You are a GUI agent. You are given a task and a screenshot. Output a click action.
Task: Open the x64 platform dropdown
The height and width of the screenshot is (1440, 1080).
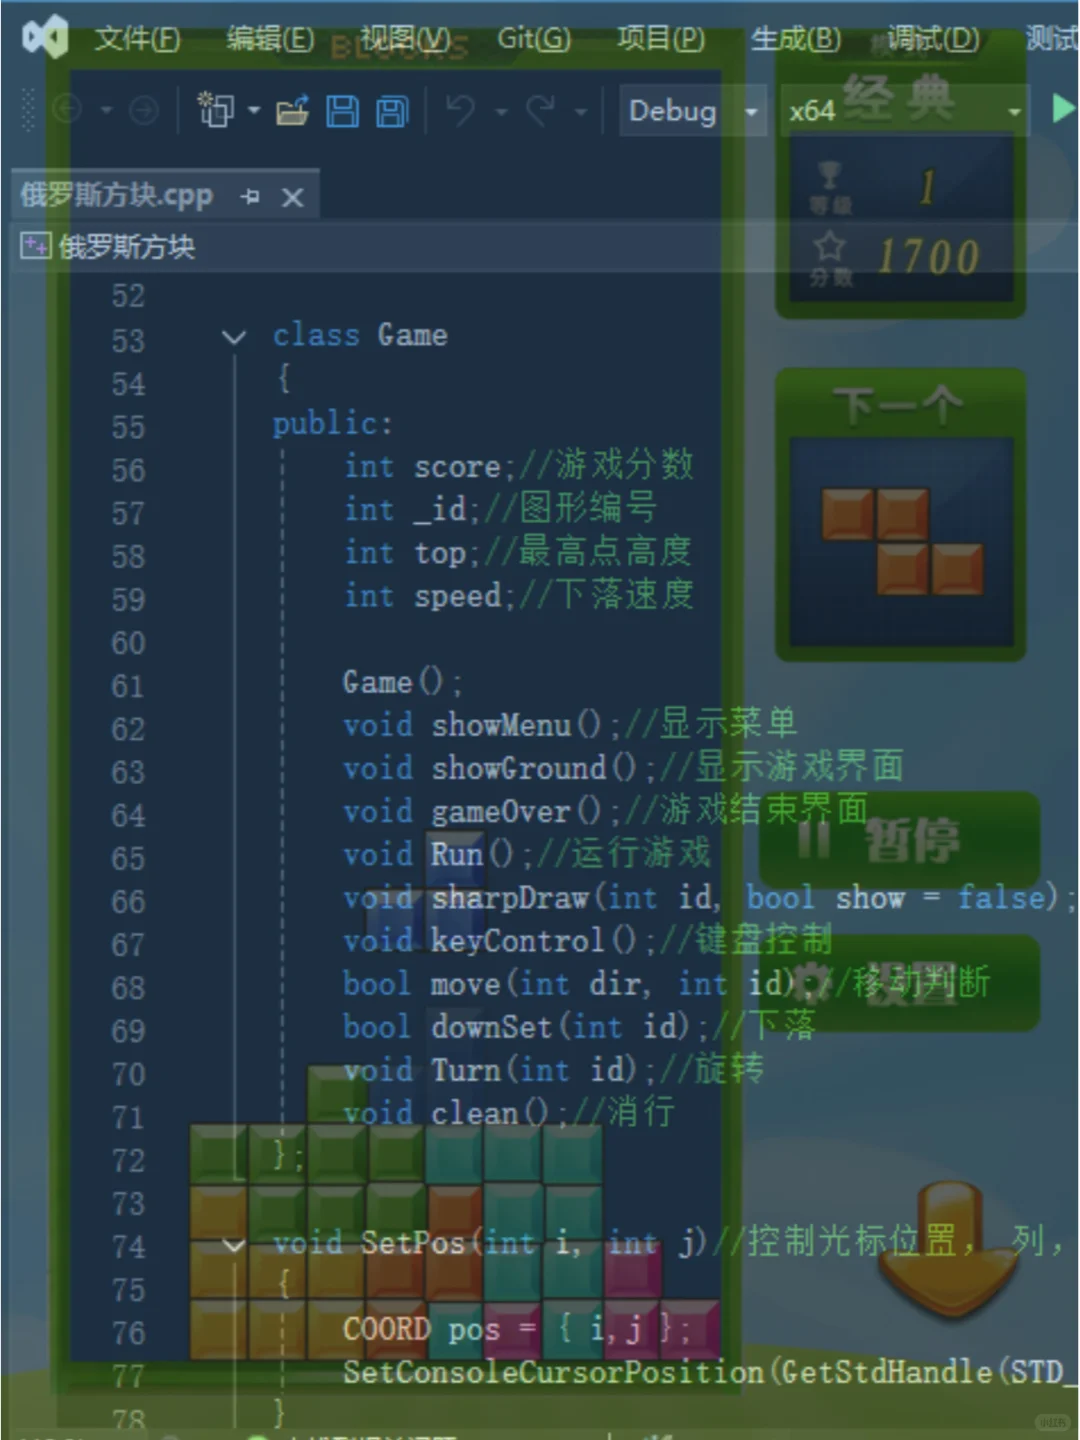[904, 110]
